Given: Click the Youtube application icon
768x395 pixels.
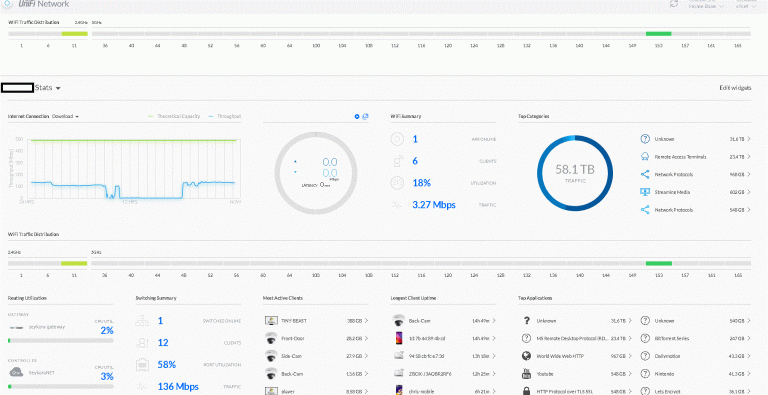Looking at the screenshot, I should coord(527,373).
